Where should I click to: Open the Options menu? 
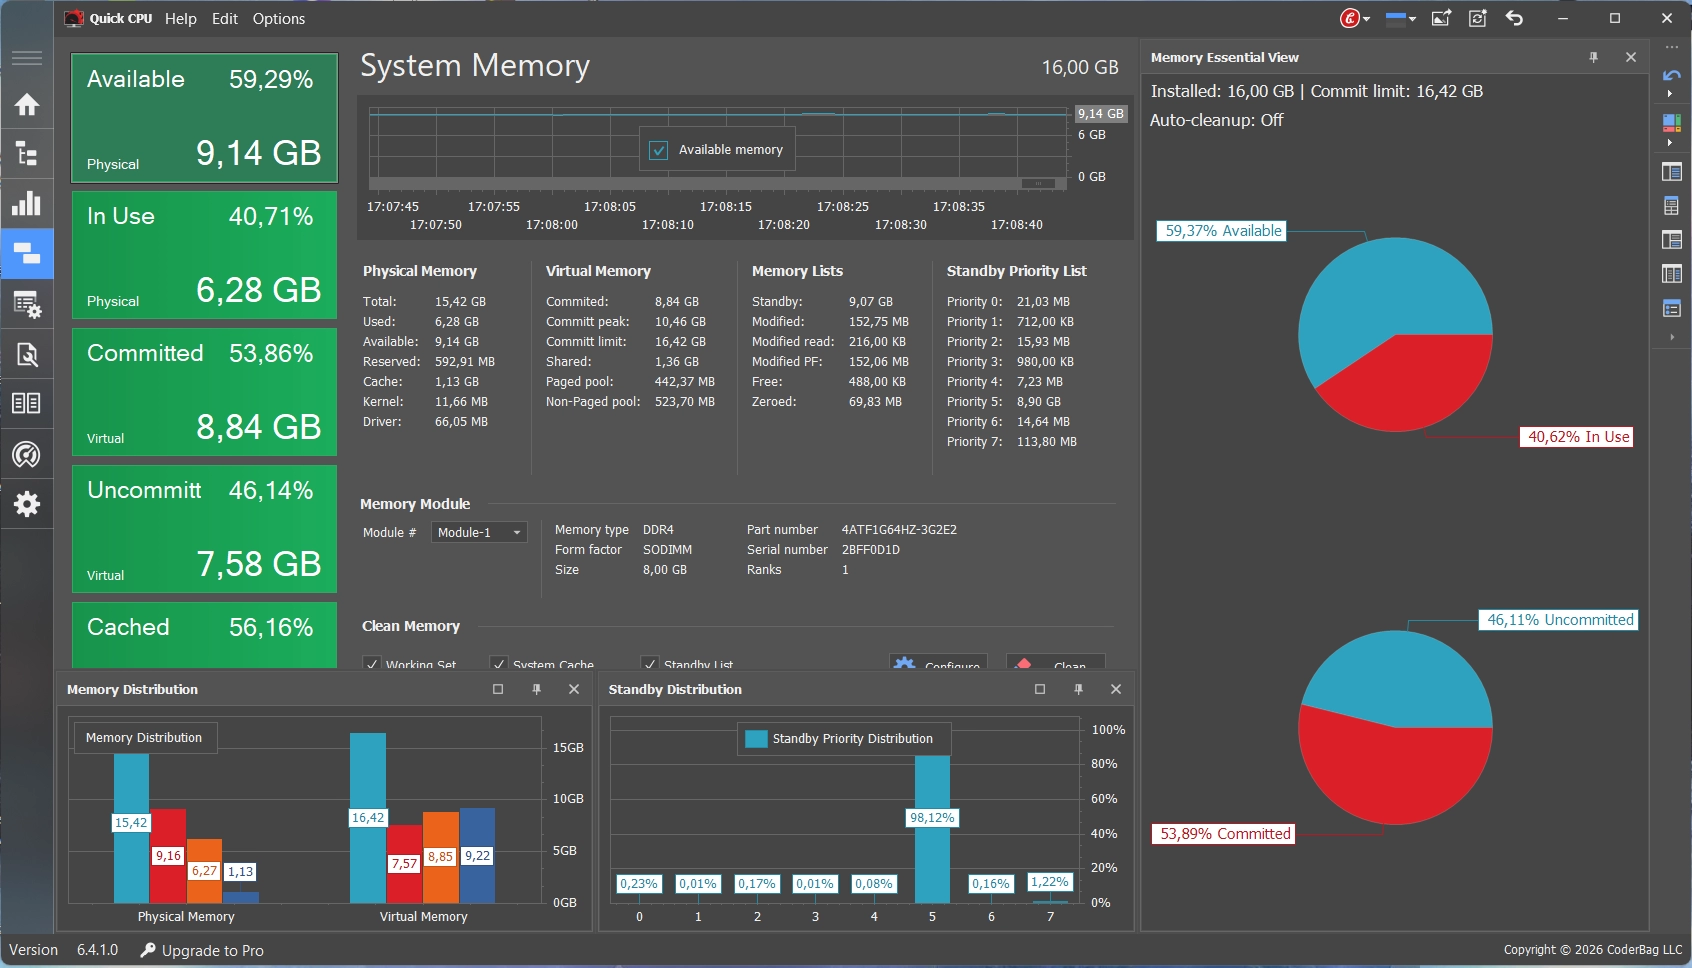(x=278, y=18)
